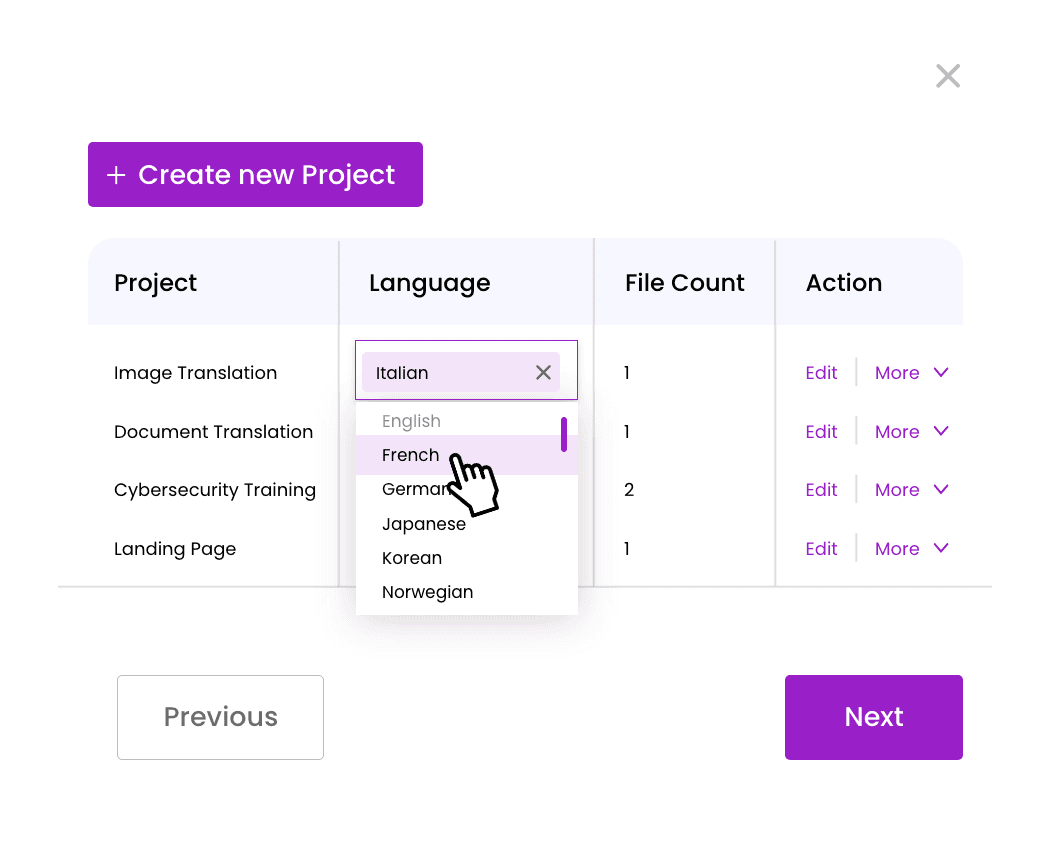This screenshot has width=1050, height=864.
Task: Open More options for Cybersecurity Training
Action: click(898, 489)
